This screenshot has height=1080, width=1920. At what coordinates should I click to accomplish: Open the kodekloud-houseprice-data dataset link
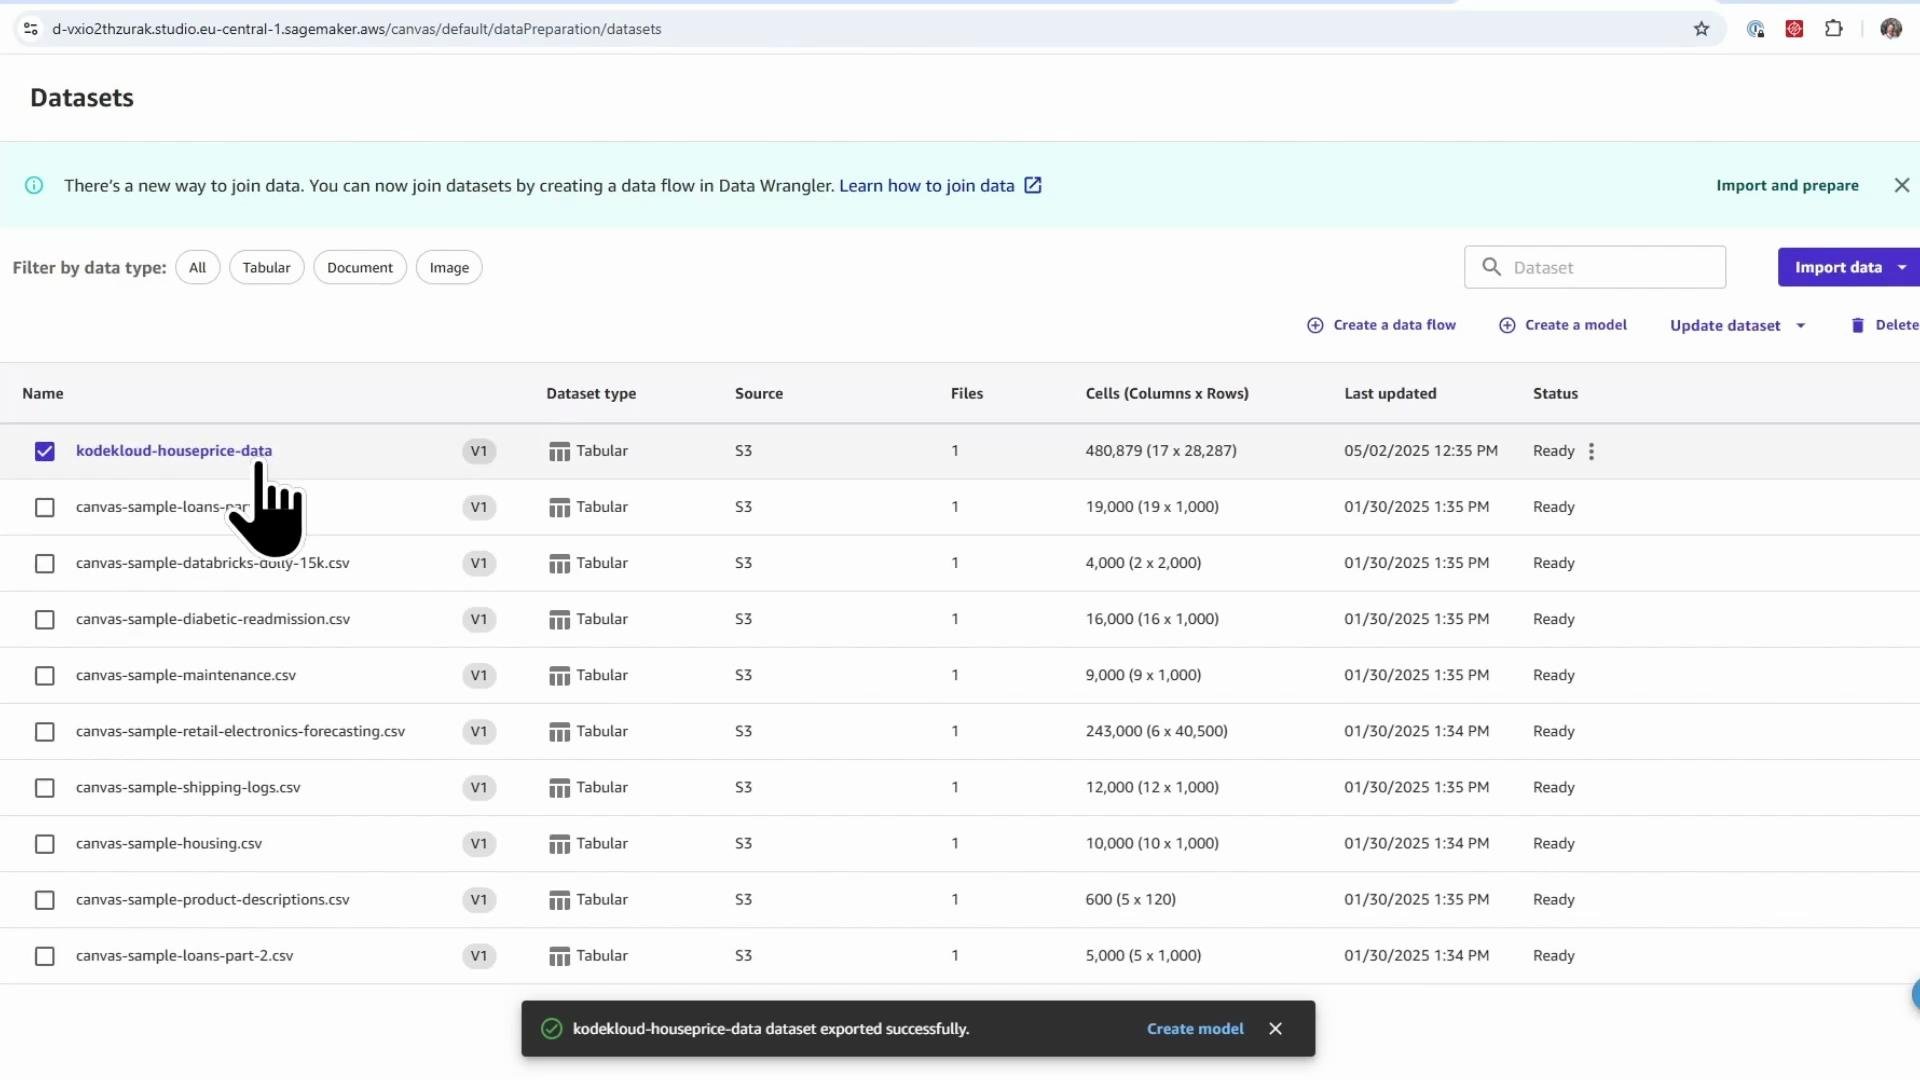coord(174,450)
